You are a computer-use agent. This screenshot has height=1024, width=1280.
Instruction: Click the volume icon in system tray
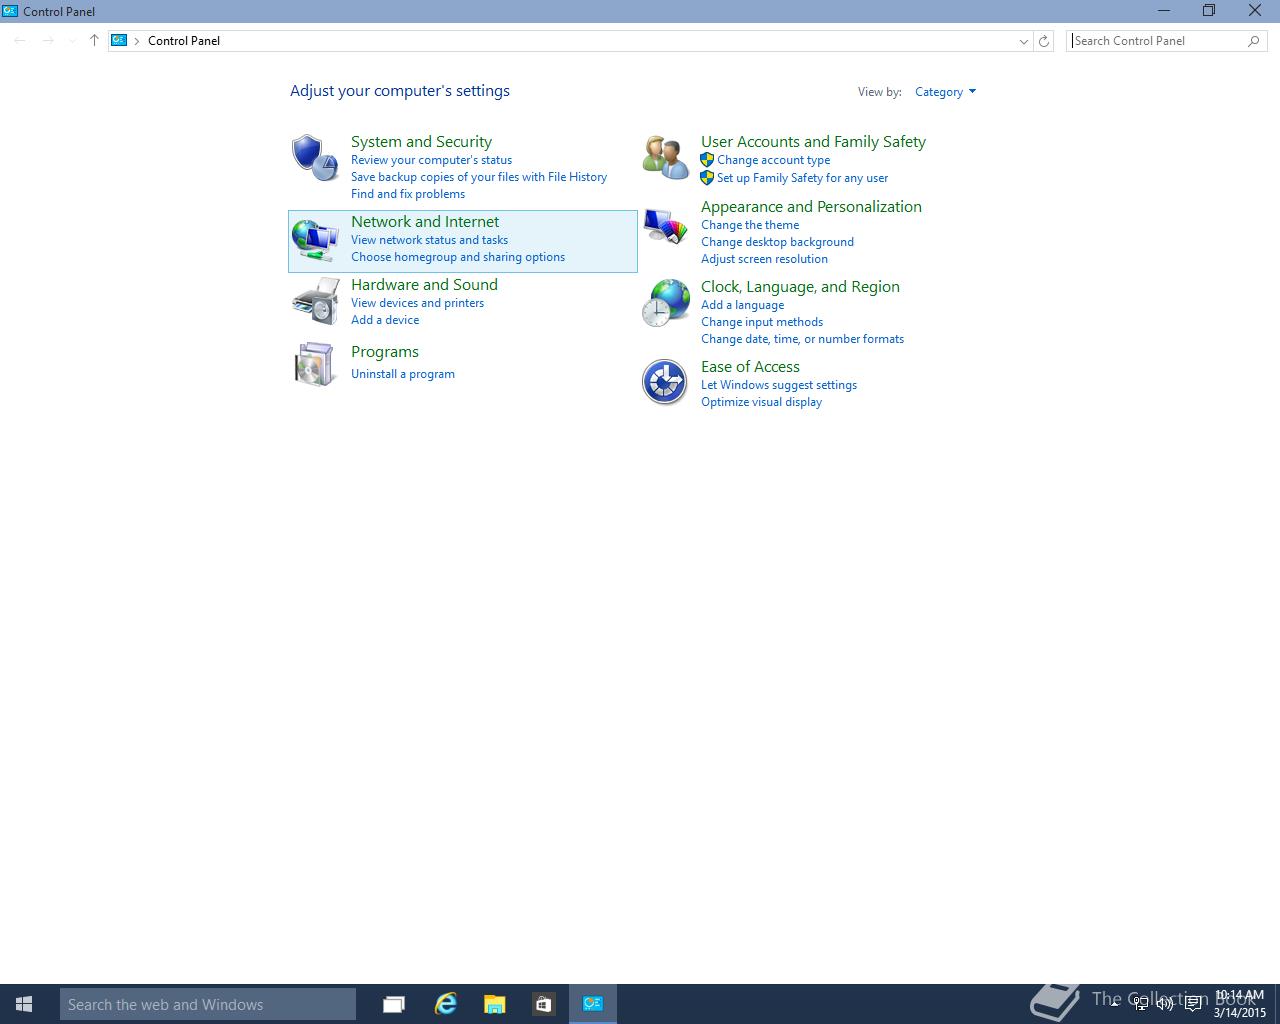point(1165,1004)
